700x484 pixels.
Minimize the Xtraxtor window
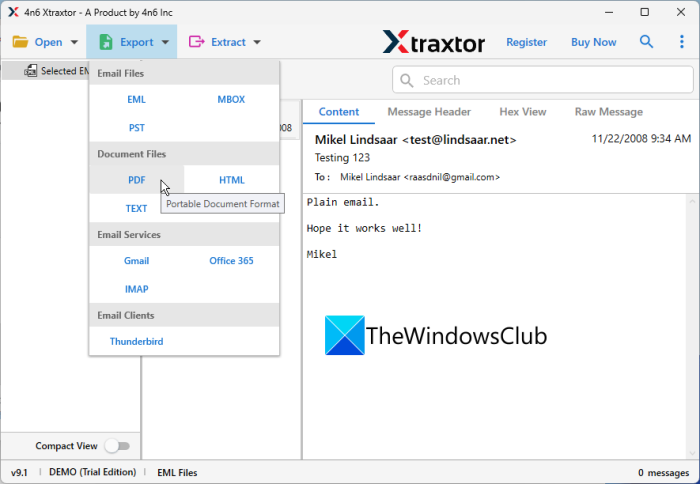608,12
